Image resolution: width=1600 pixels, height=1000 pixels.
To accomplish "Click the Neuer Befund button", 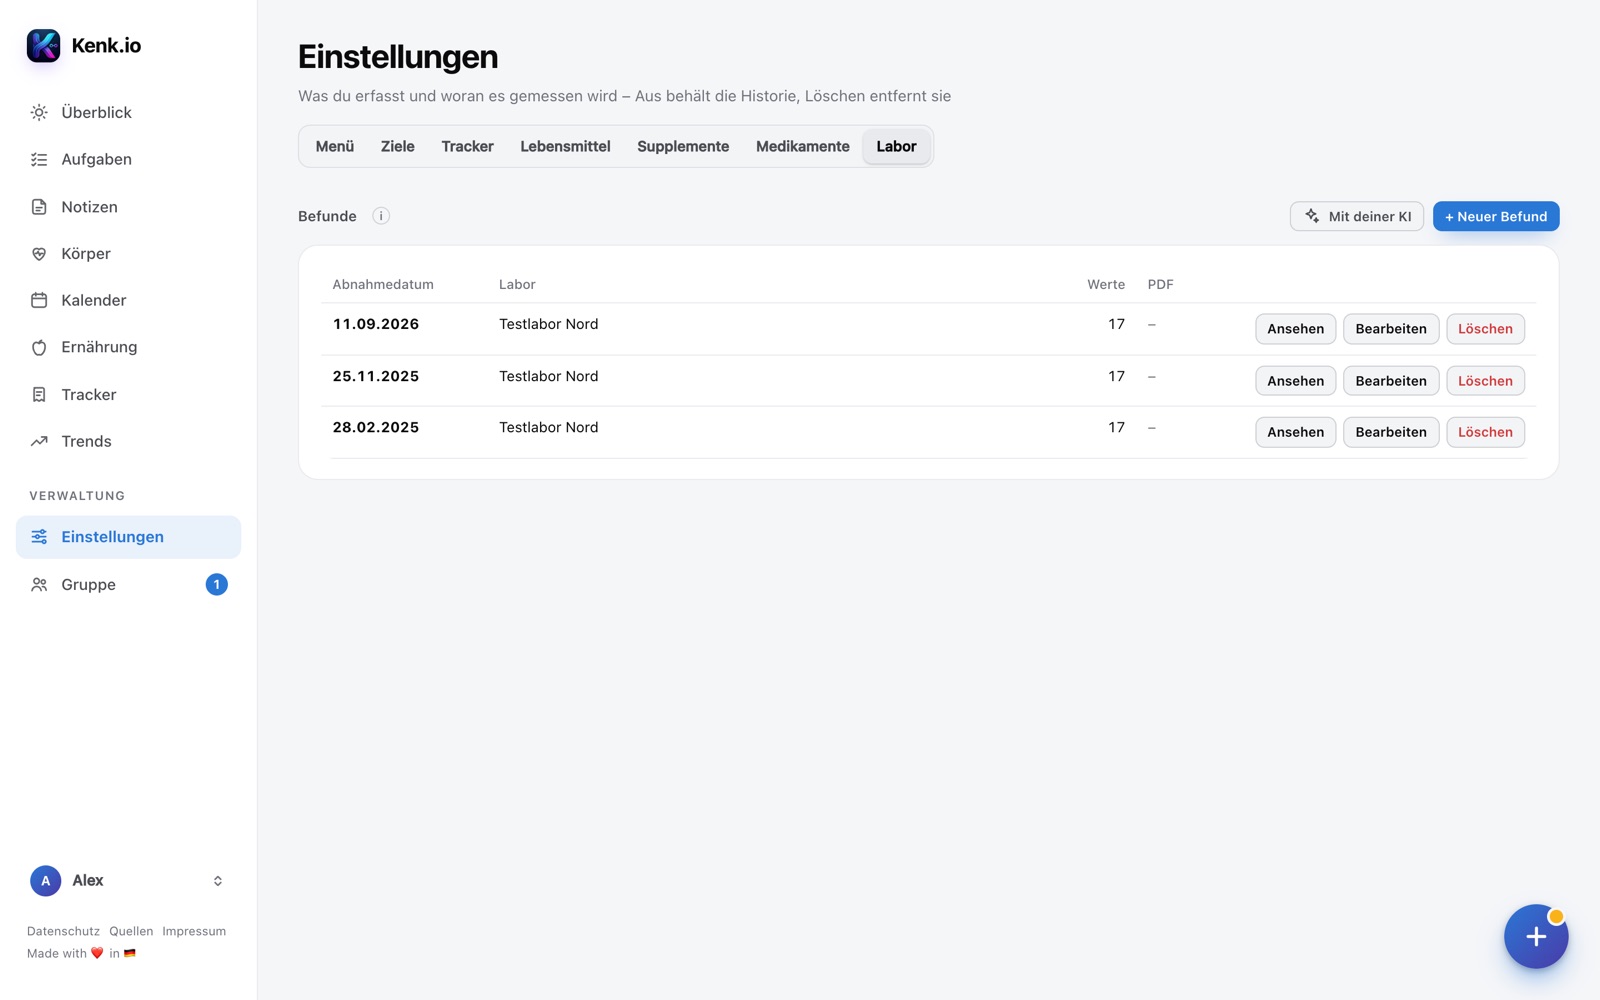I will click(x=1496, y=216).
